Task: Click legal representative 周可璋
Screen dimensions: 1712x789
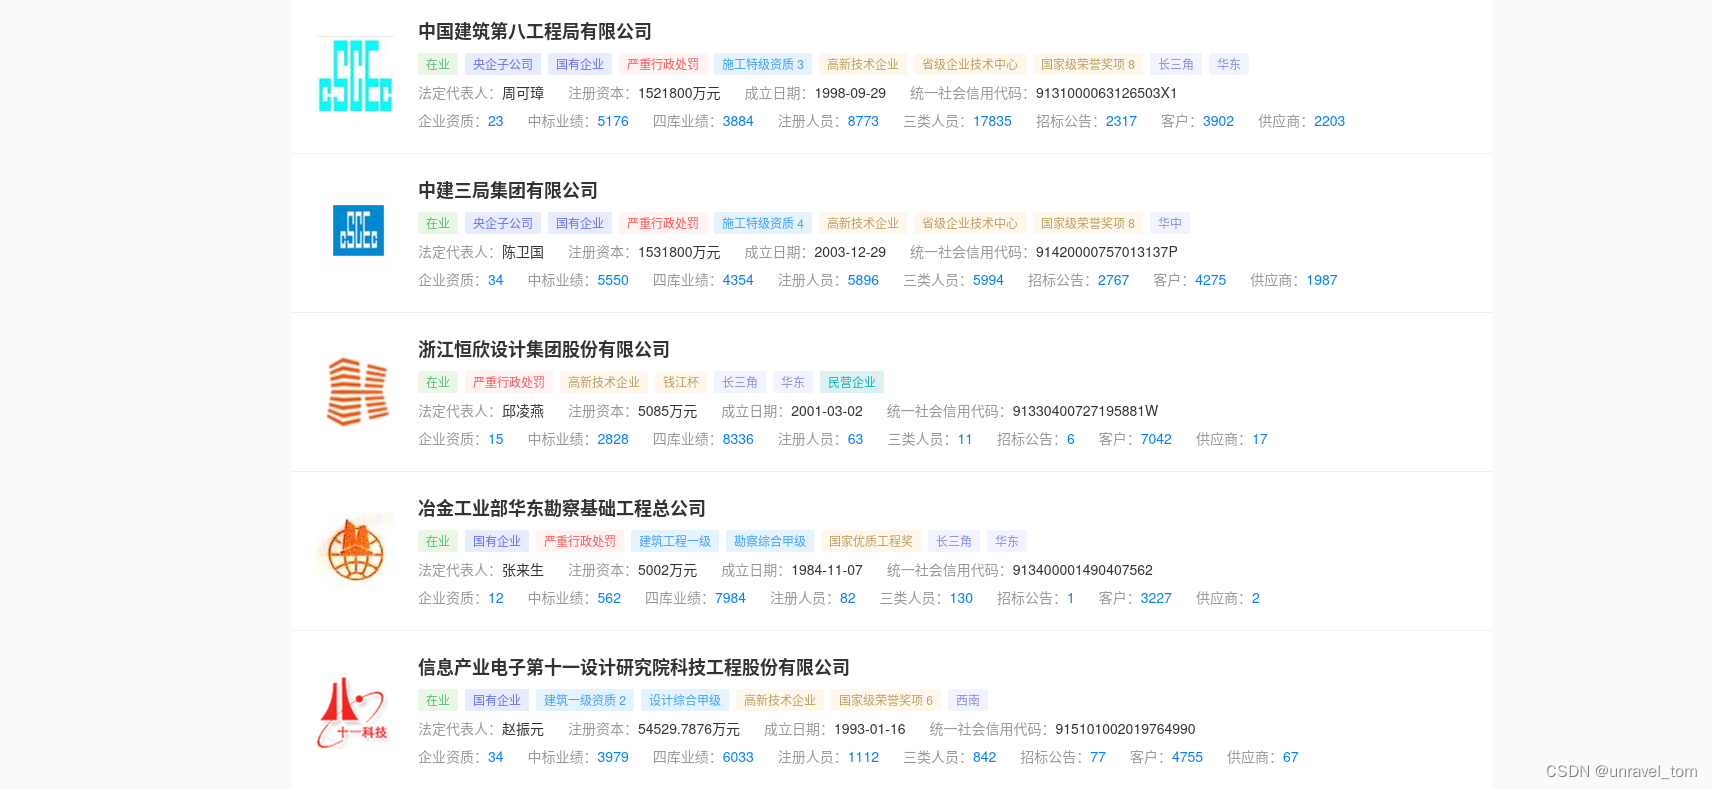Action: (x=523, y=93)
